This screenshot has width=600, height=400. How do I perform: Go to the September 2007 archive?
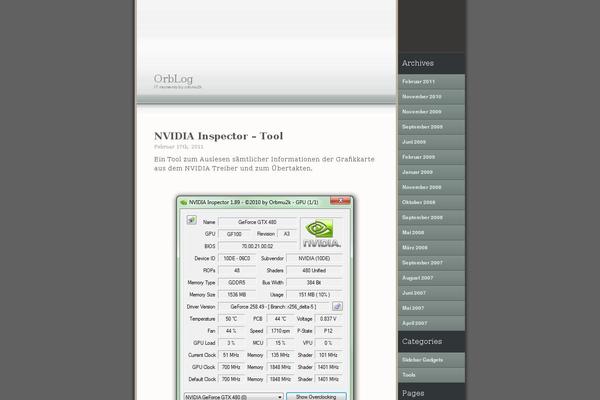pyautogui.click(x=431, y=263)
